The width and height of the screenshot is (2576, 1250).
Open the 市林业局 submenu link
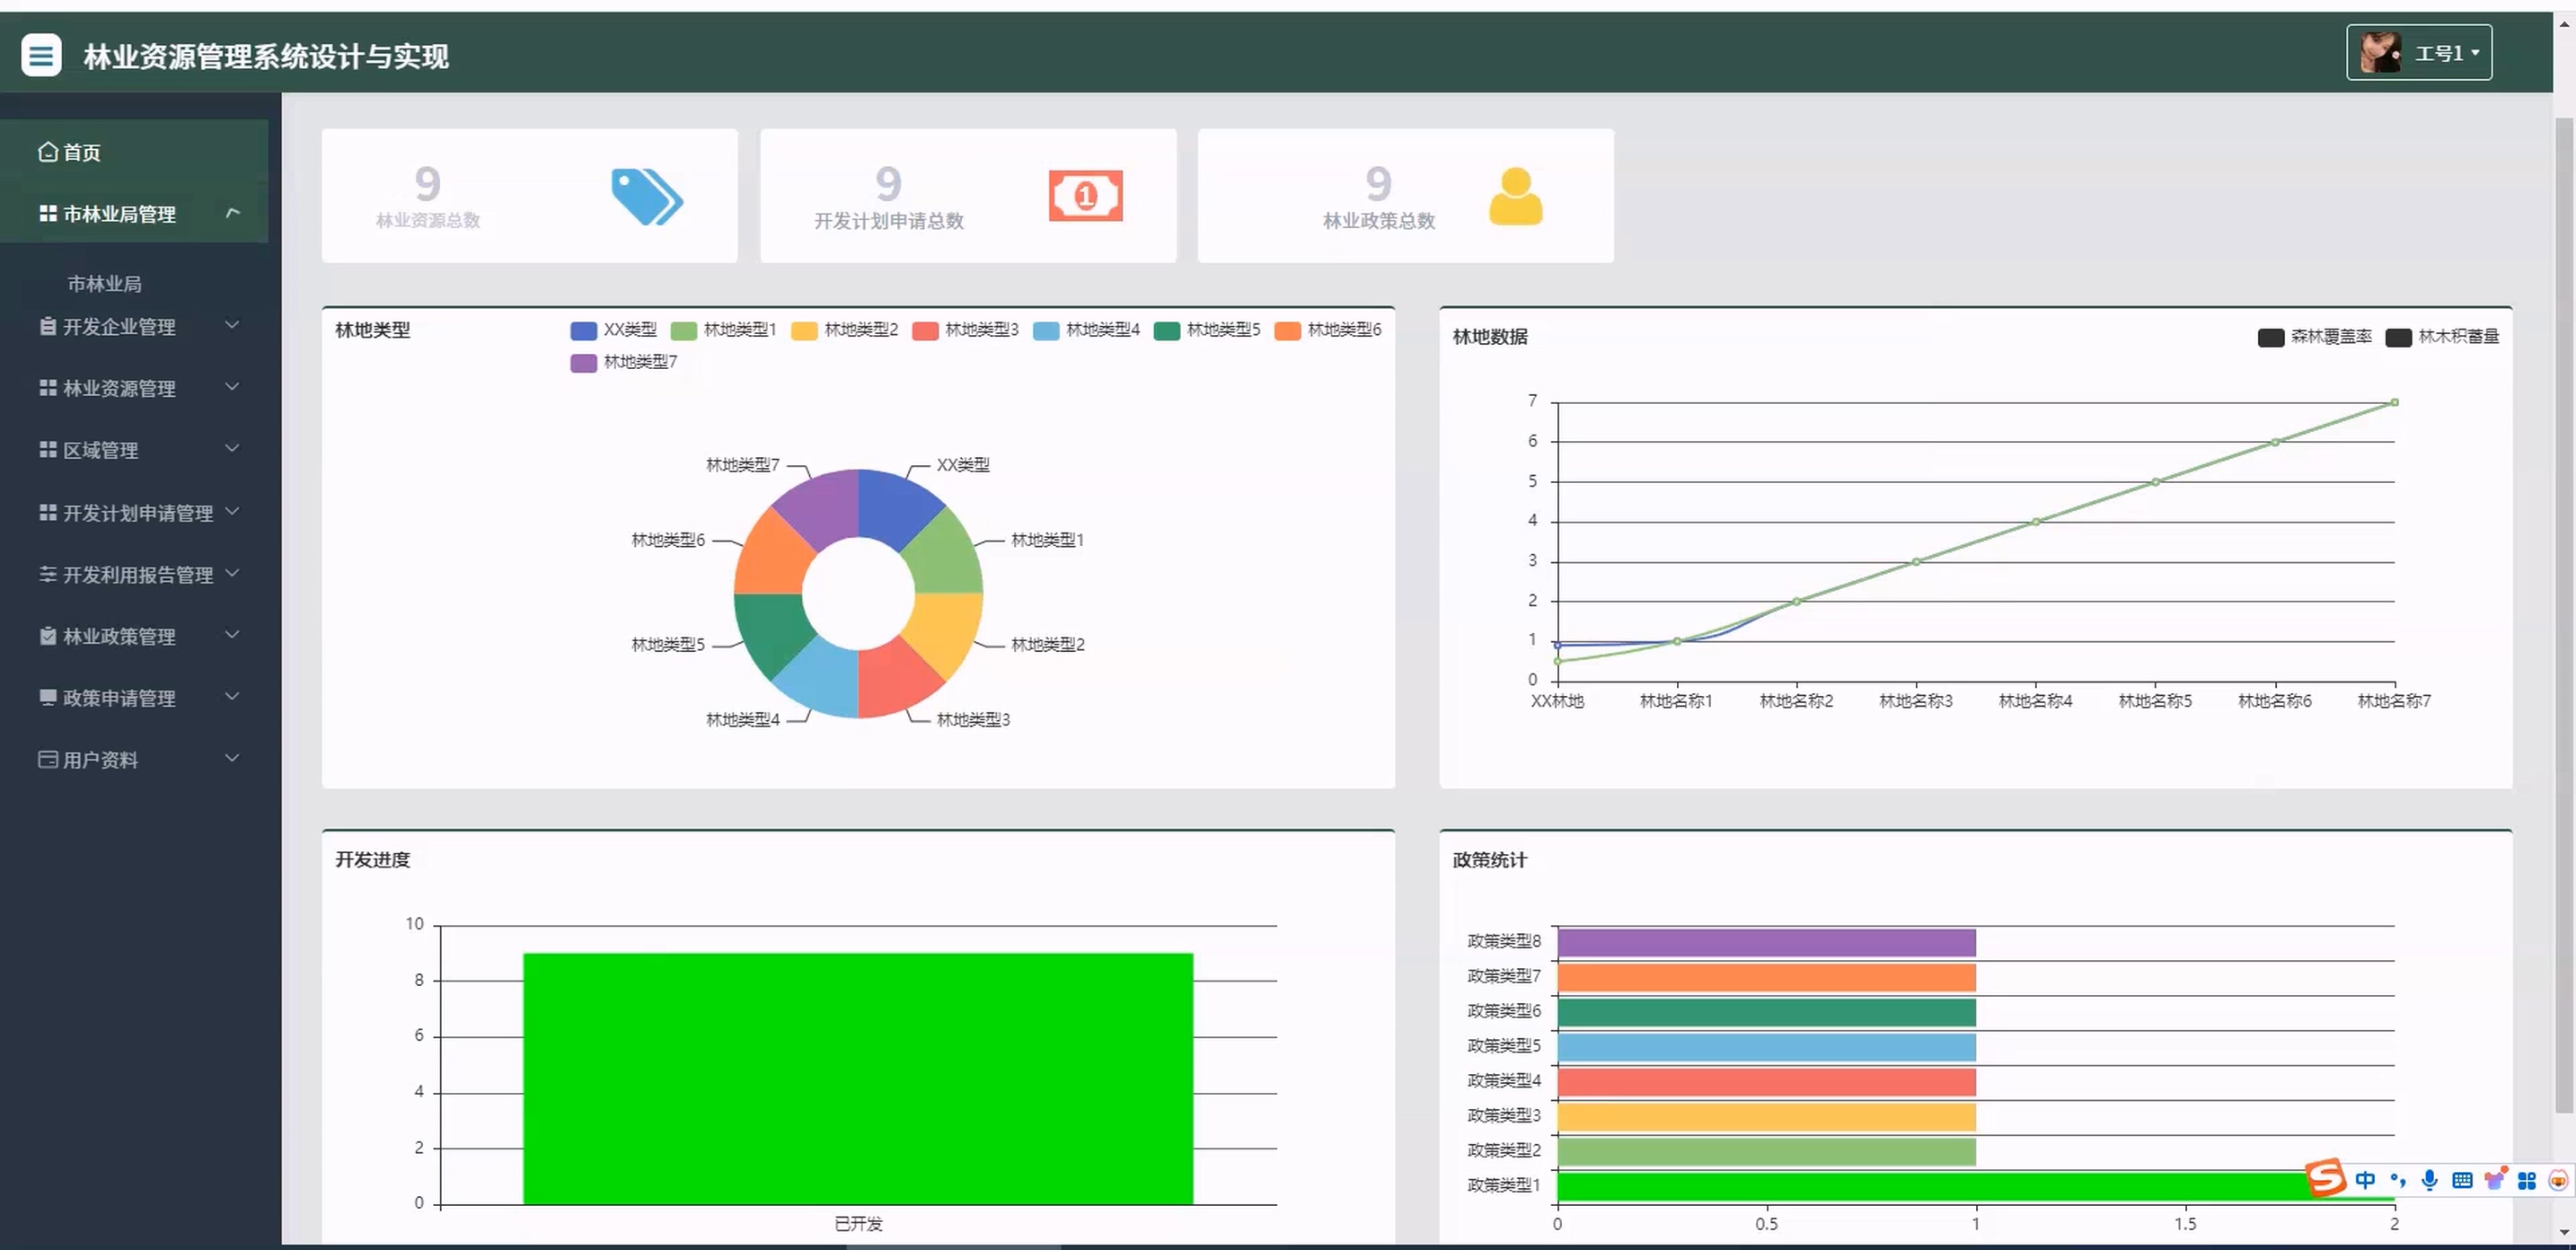click(104, 284)
